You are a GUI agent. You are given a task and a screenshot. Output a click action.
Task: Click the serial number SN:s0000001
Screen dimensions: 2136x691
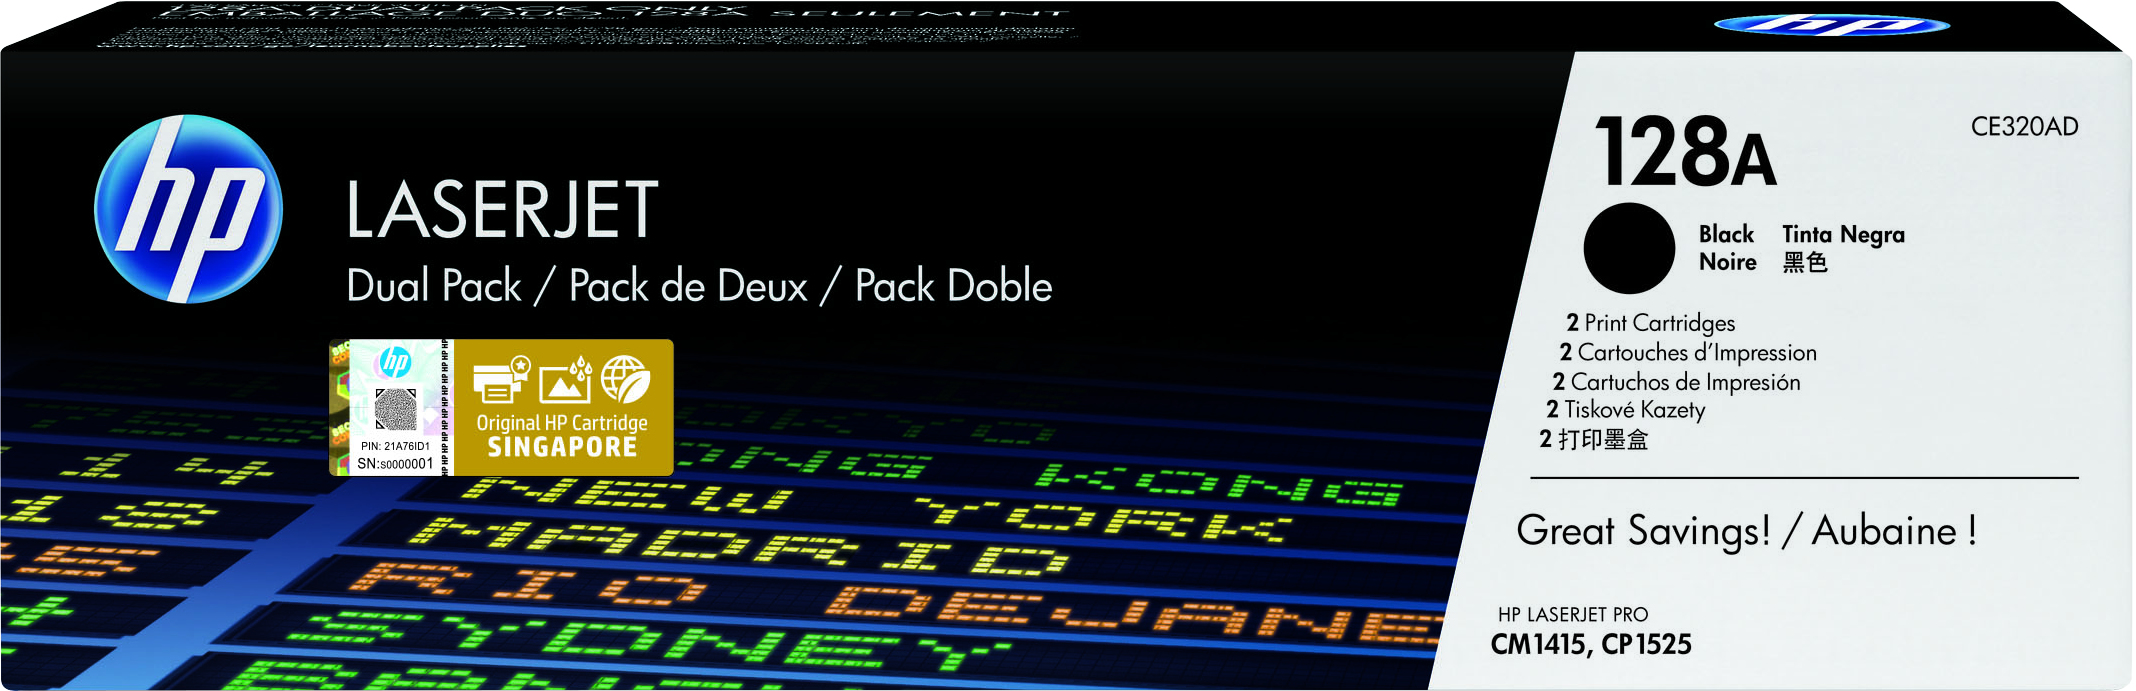[x=395, y=464]
